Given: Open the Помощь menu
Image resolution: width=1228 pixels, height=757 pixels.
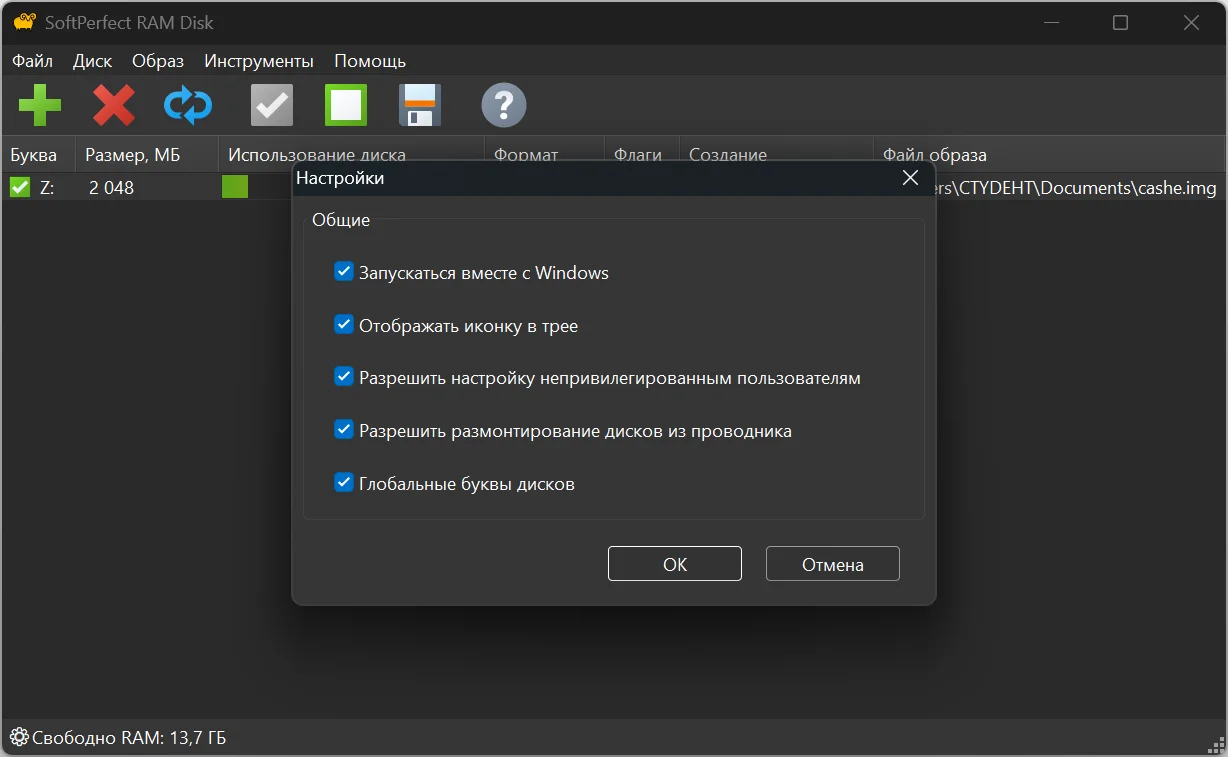Looking at the screenshot, I should (x=370, y=61).
